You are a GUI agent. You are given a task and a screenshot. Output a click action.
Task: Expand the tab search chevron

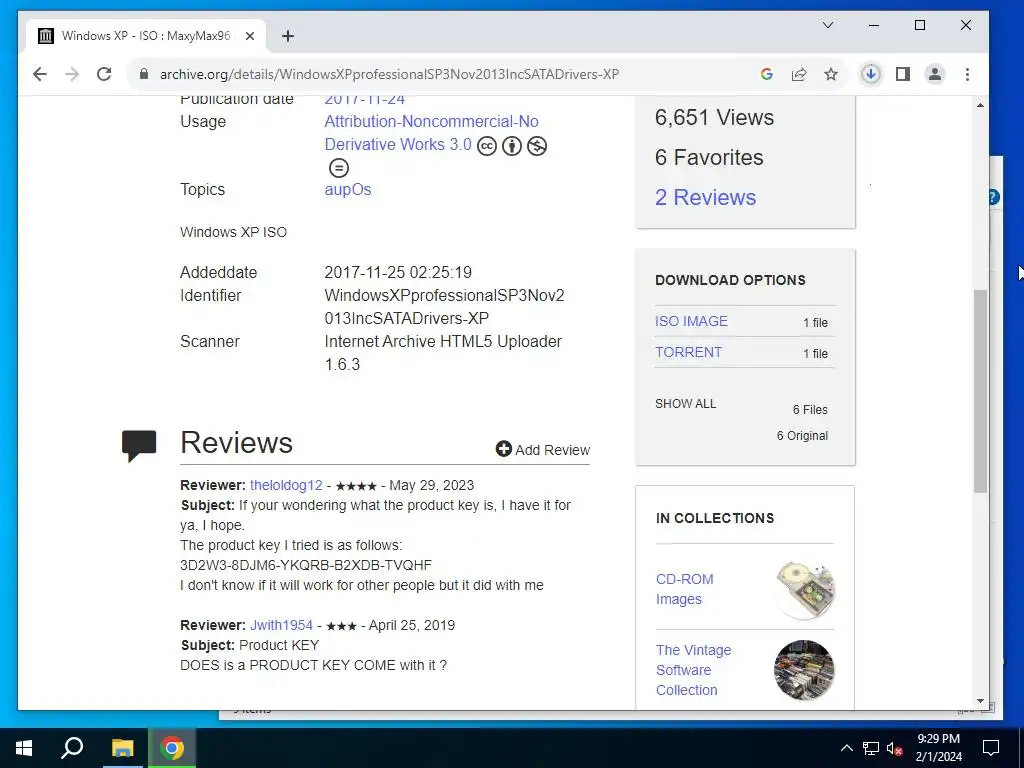coord(827,25)
